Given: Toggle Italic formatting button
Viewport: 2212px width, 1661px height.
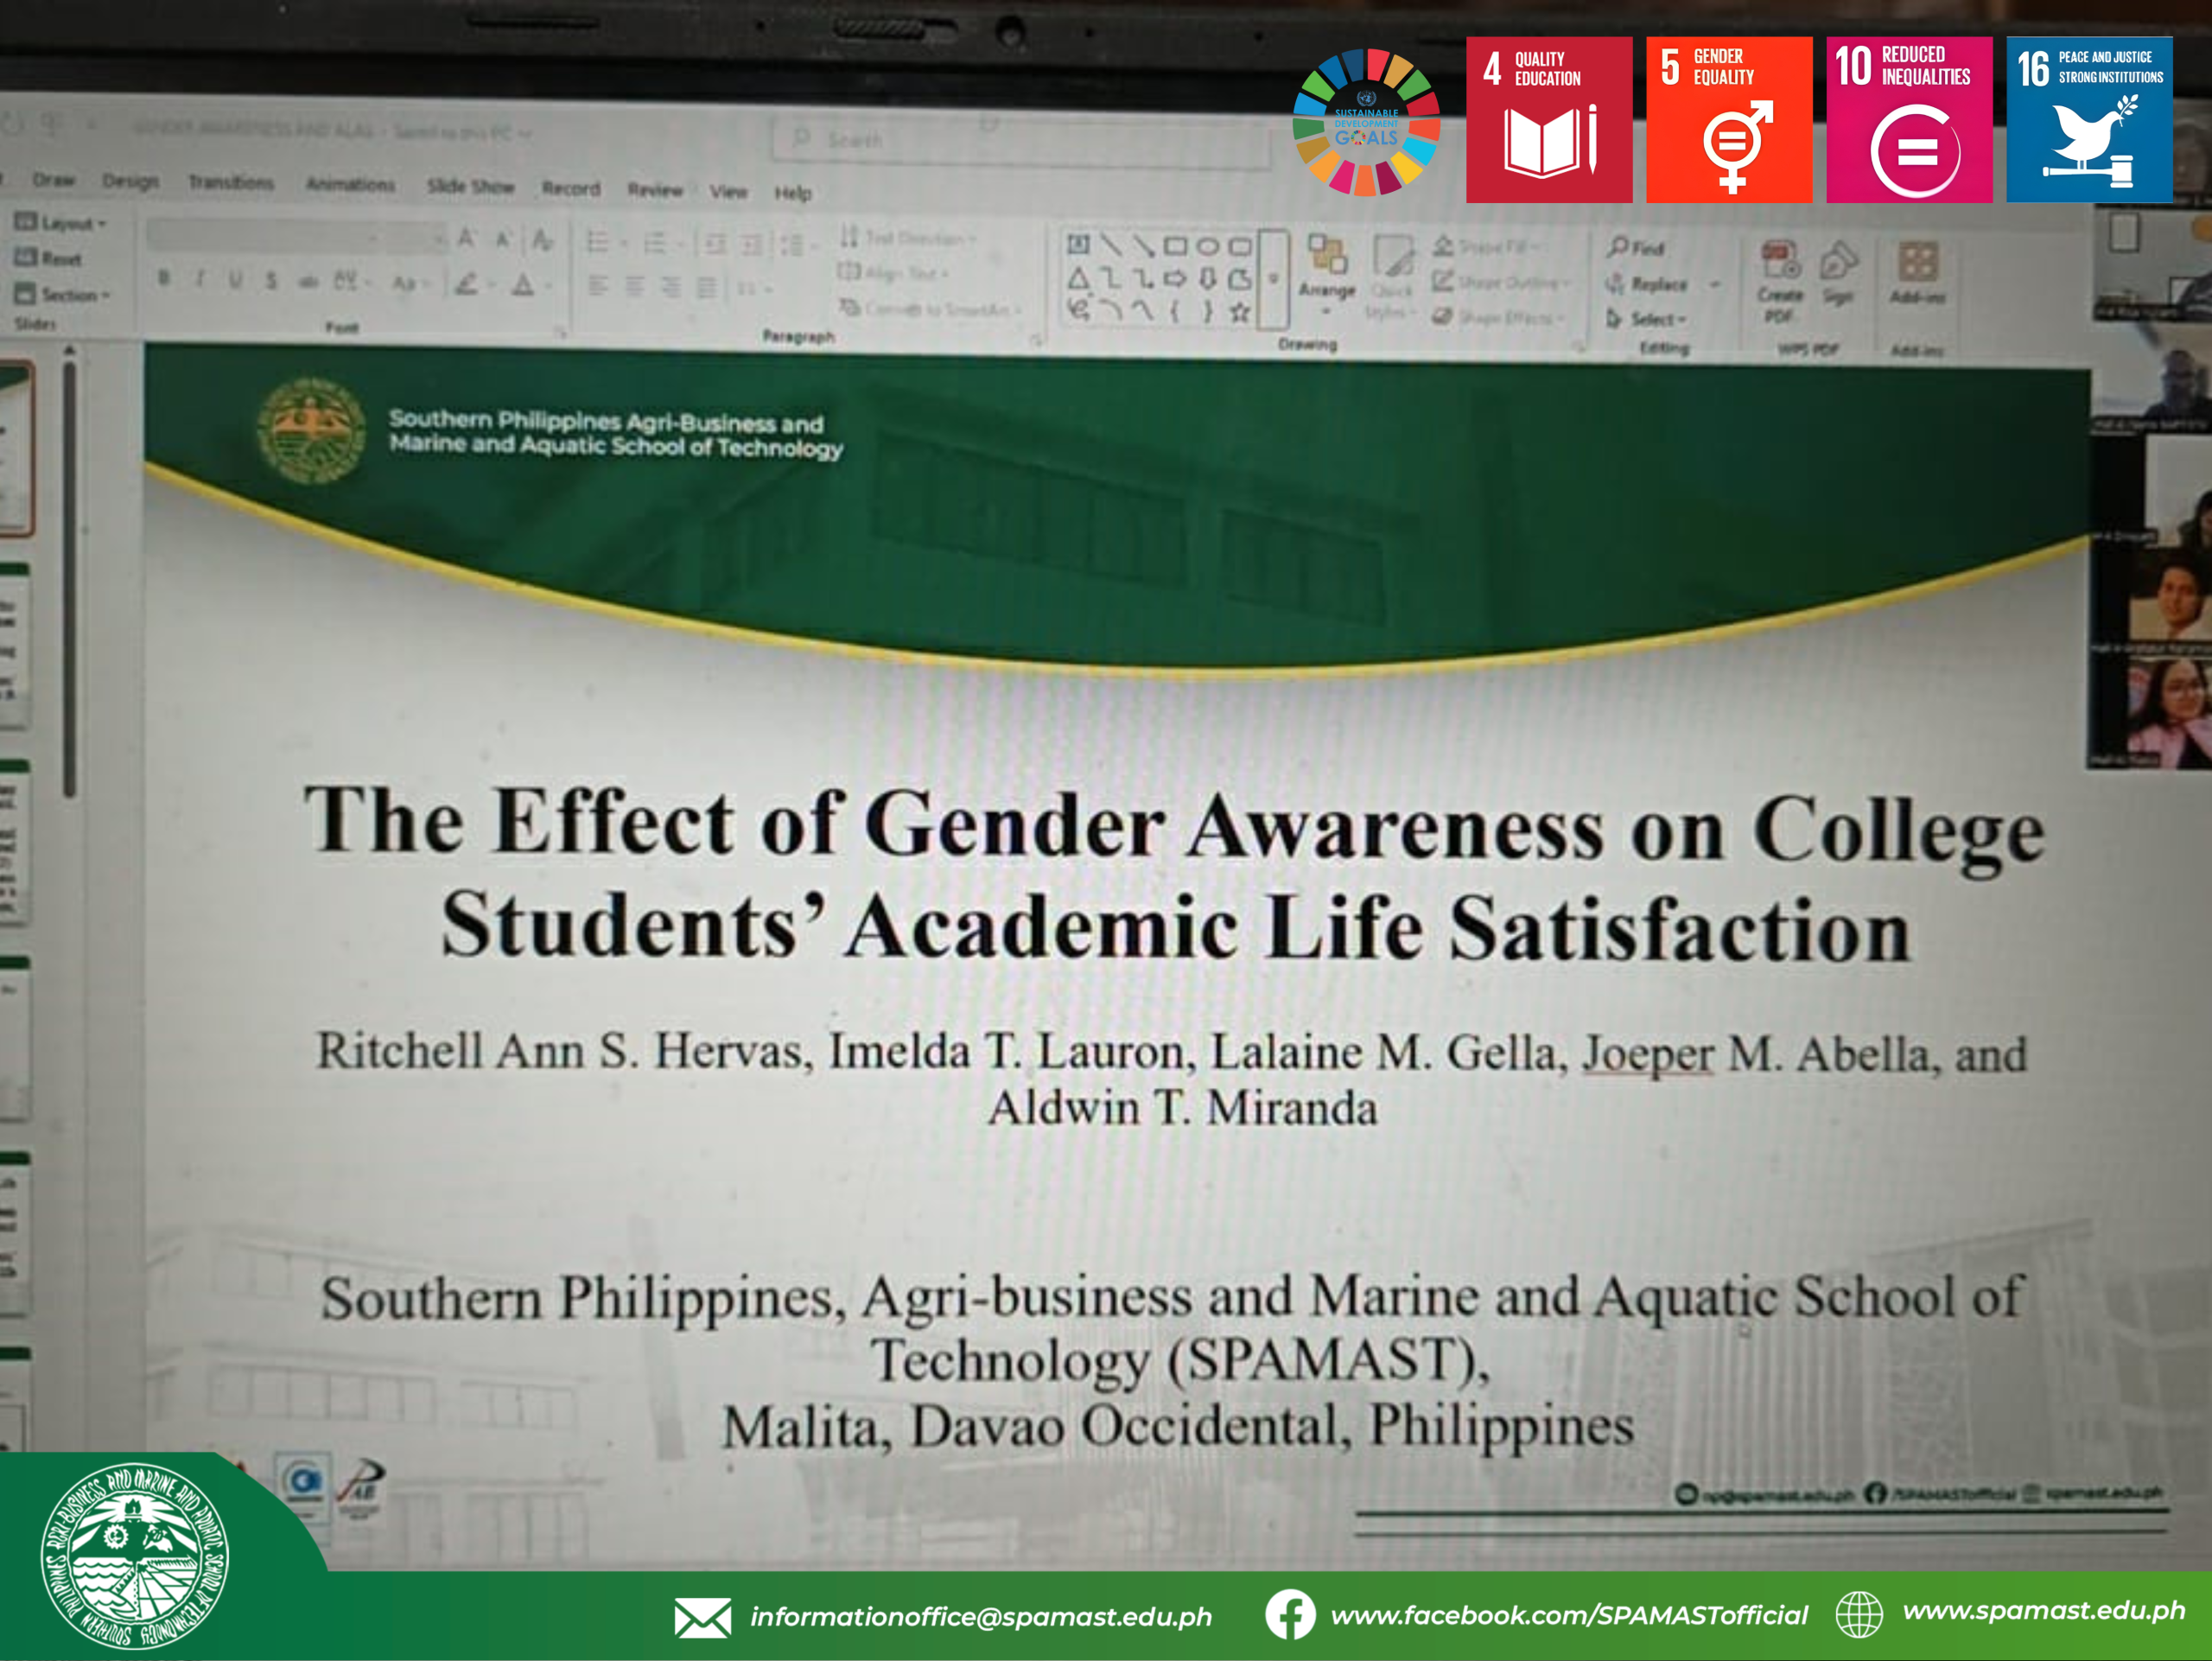Looking at the screenshot, I should 200,280.
